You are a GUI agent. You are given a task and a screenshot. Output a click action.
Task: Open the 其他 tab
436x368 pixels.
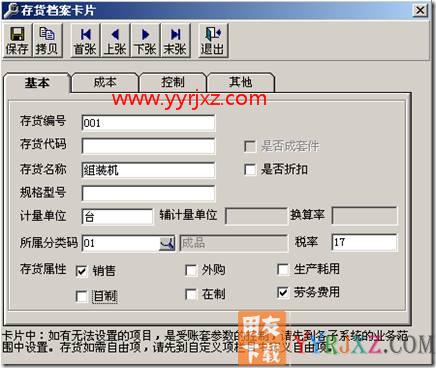(x=241, y=82)
